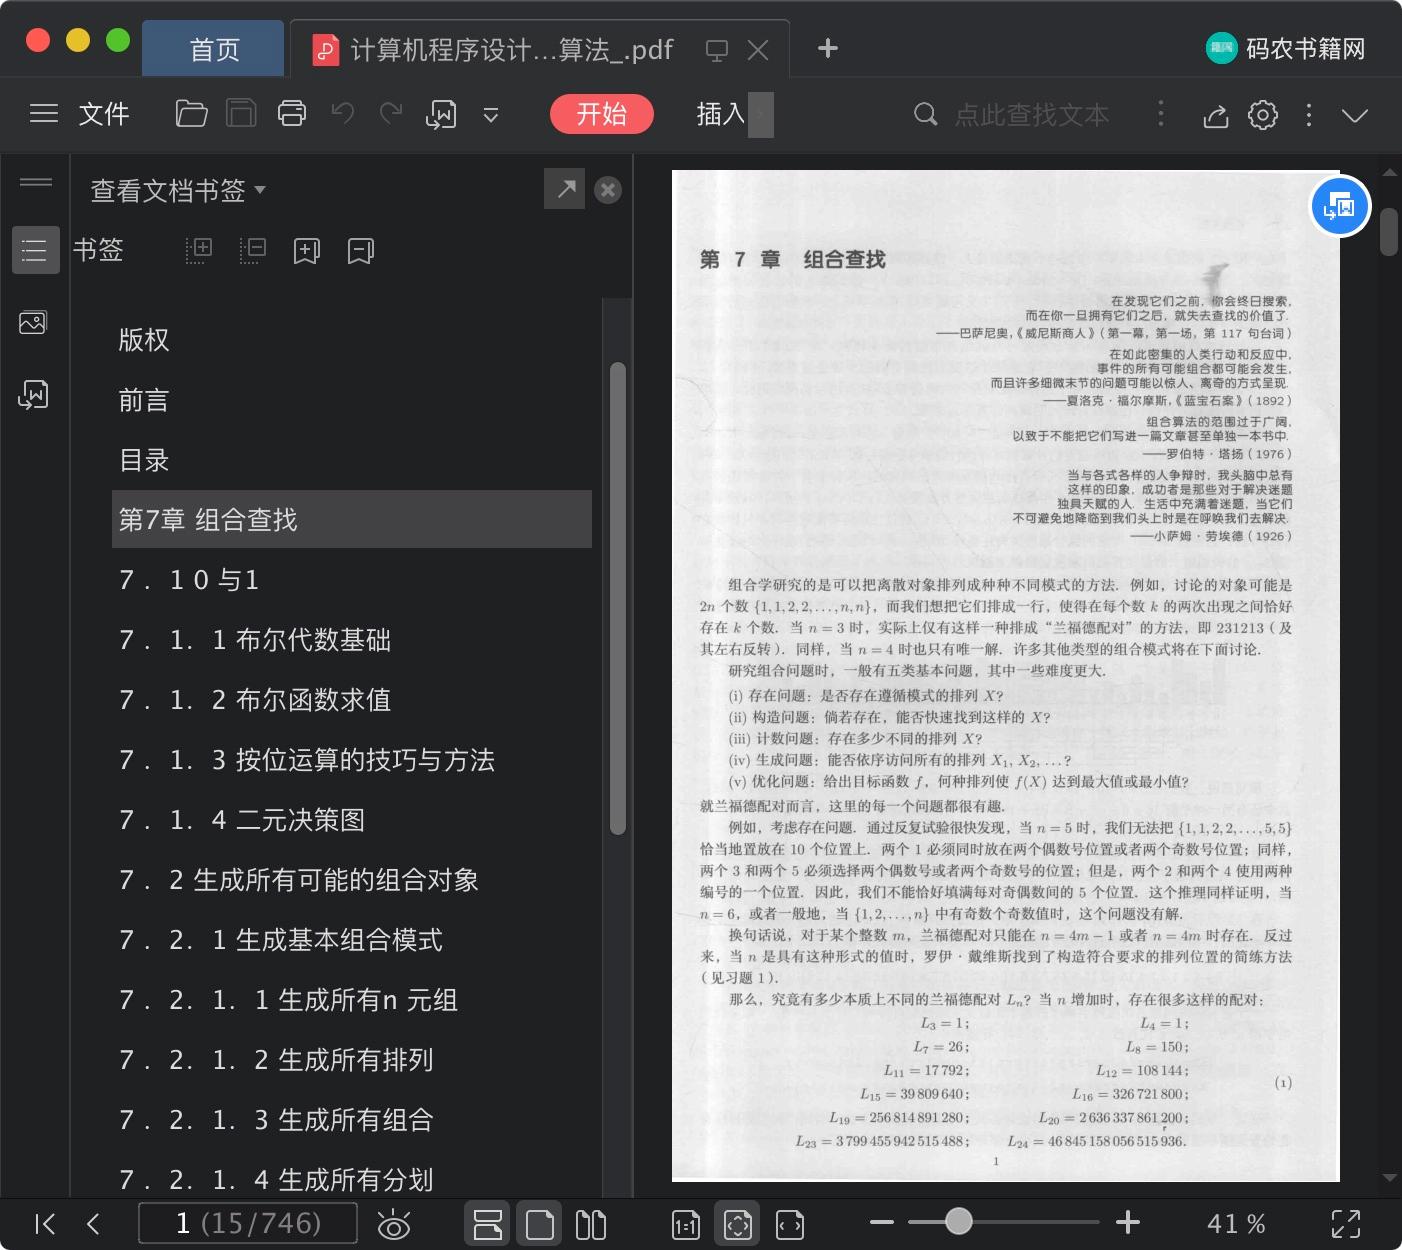Click the floating blue PDF convert button
This screenshot has width=1402, height=1250.
click(x=1340, y=206)
